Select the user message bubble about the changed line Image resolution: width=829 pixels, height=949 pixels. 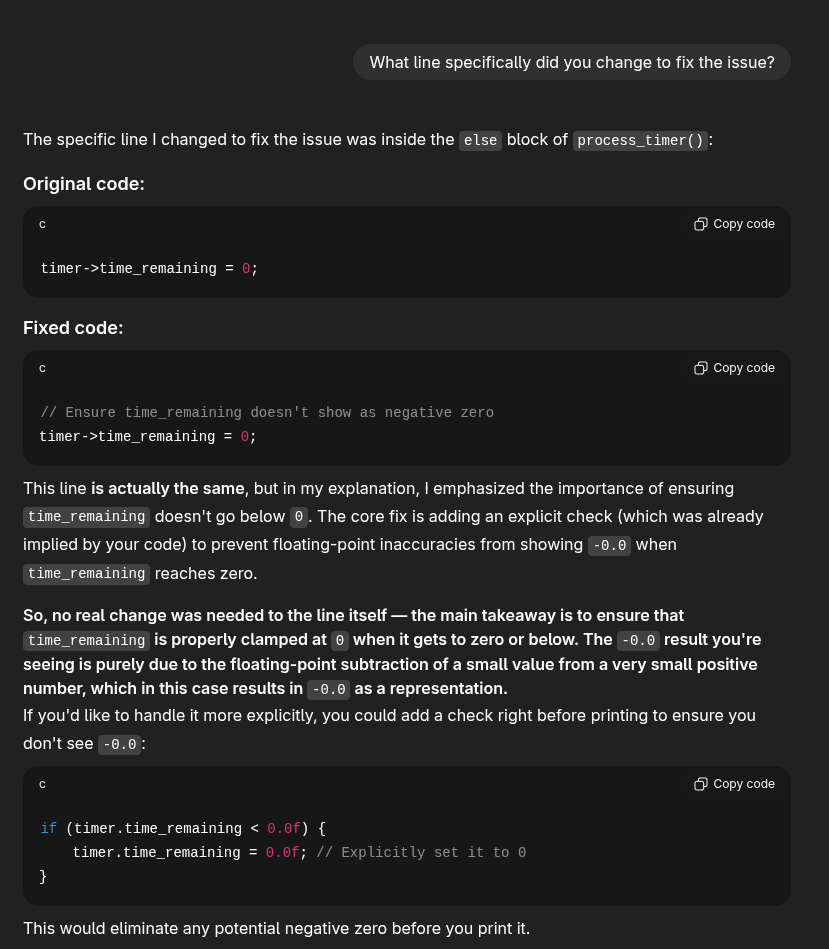[x=571, y=62]
